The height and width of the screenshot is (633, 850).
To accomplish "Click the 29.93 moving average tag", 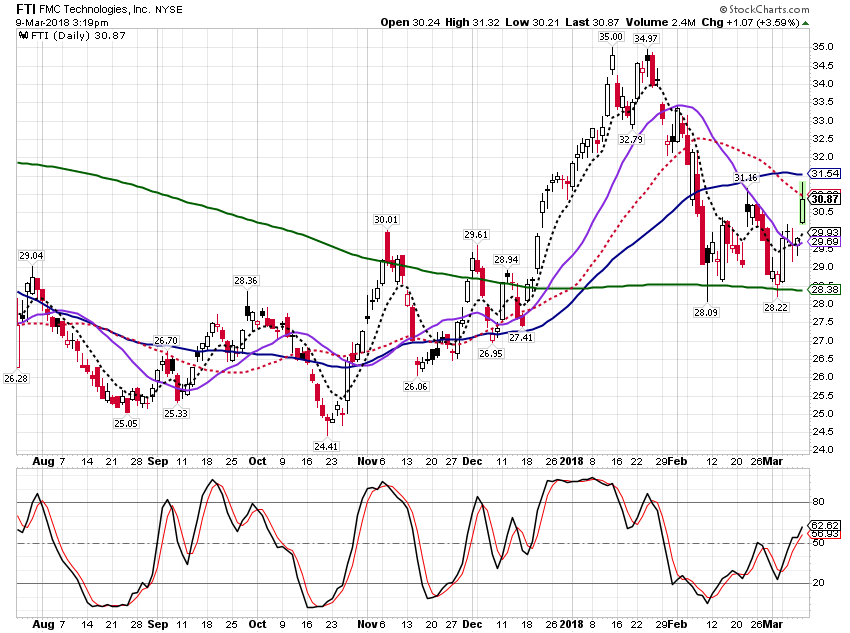I will (x=825, y=232).
